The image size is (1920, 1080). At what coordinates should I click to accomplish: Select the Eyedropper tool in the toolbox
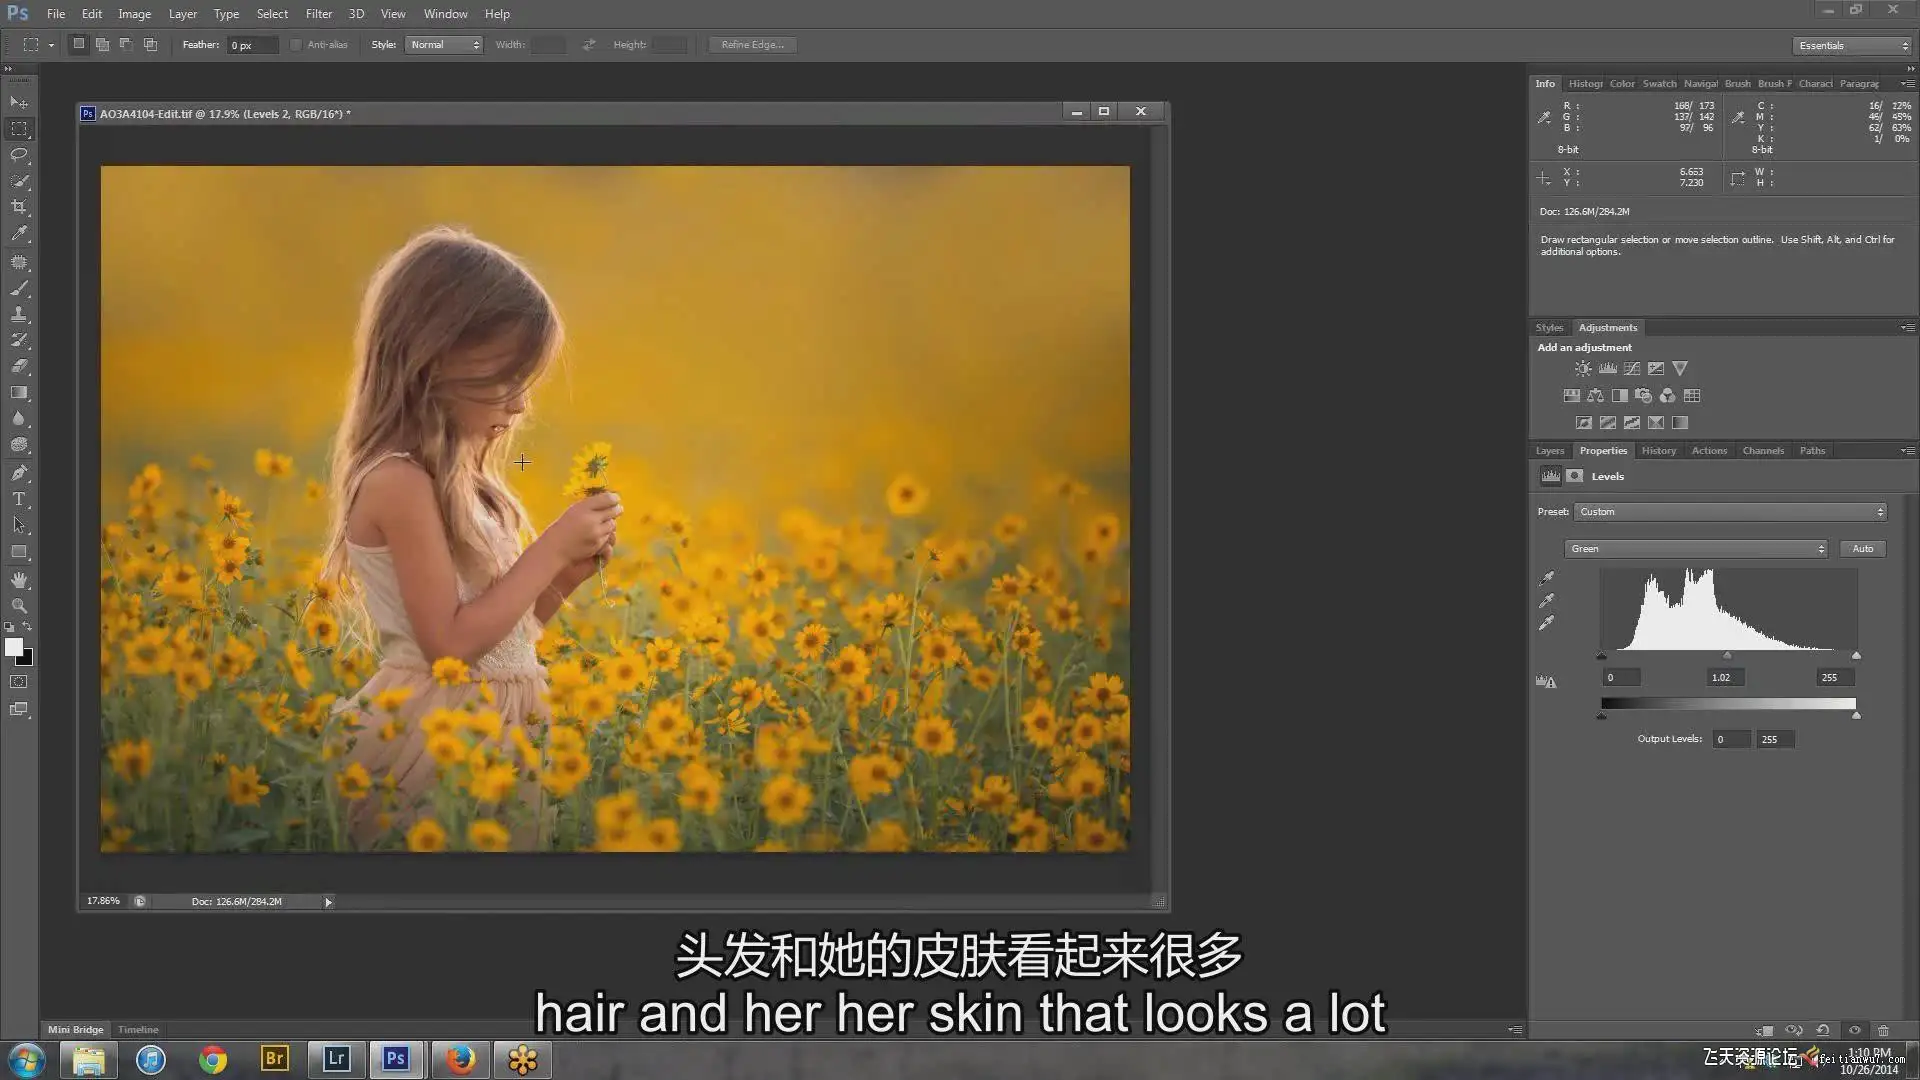pyautogui.click(x=19, y=233)
